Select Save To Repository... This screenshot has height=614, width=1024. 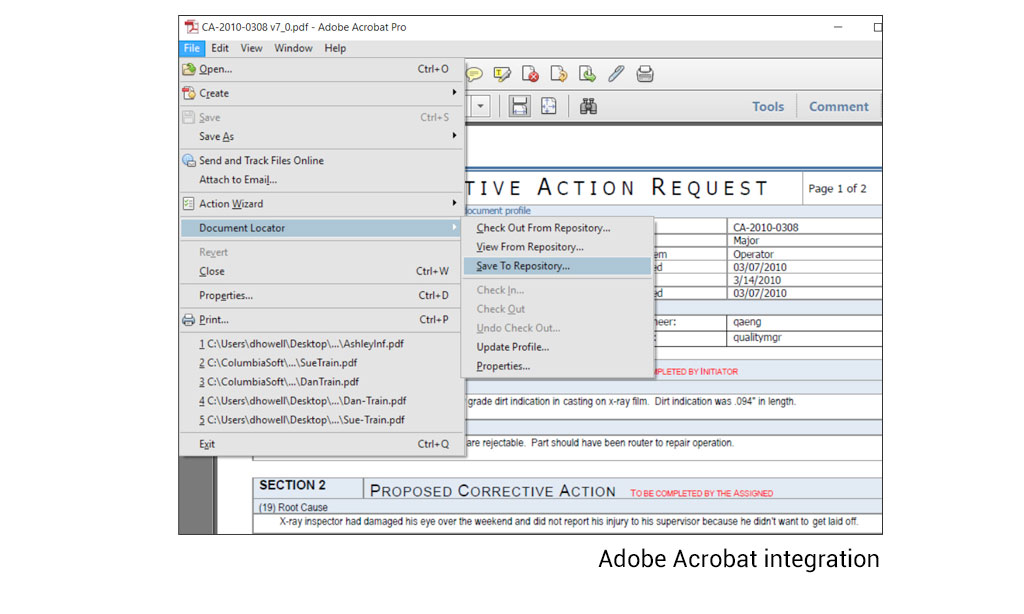pyautogui.click(x=557, y=265)
